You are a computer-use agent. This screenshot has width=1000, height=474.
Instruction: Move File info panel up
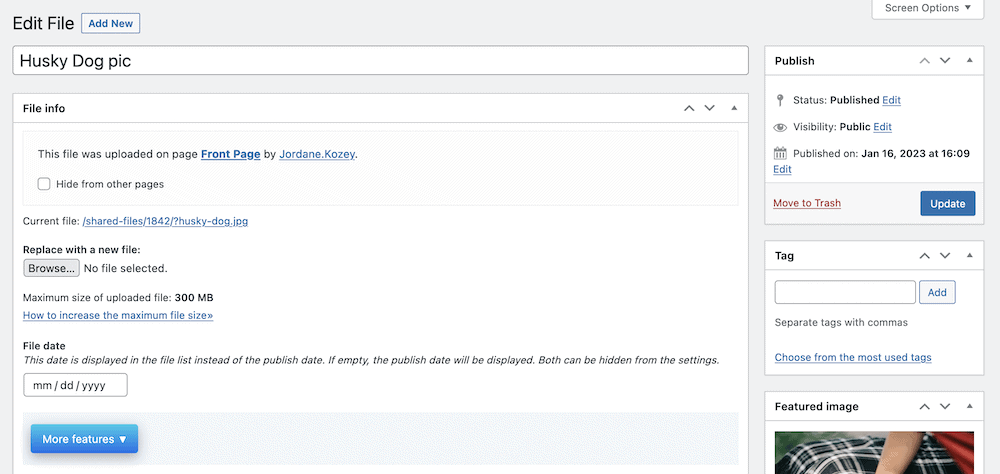coord(689,108)
